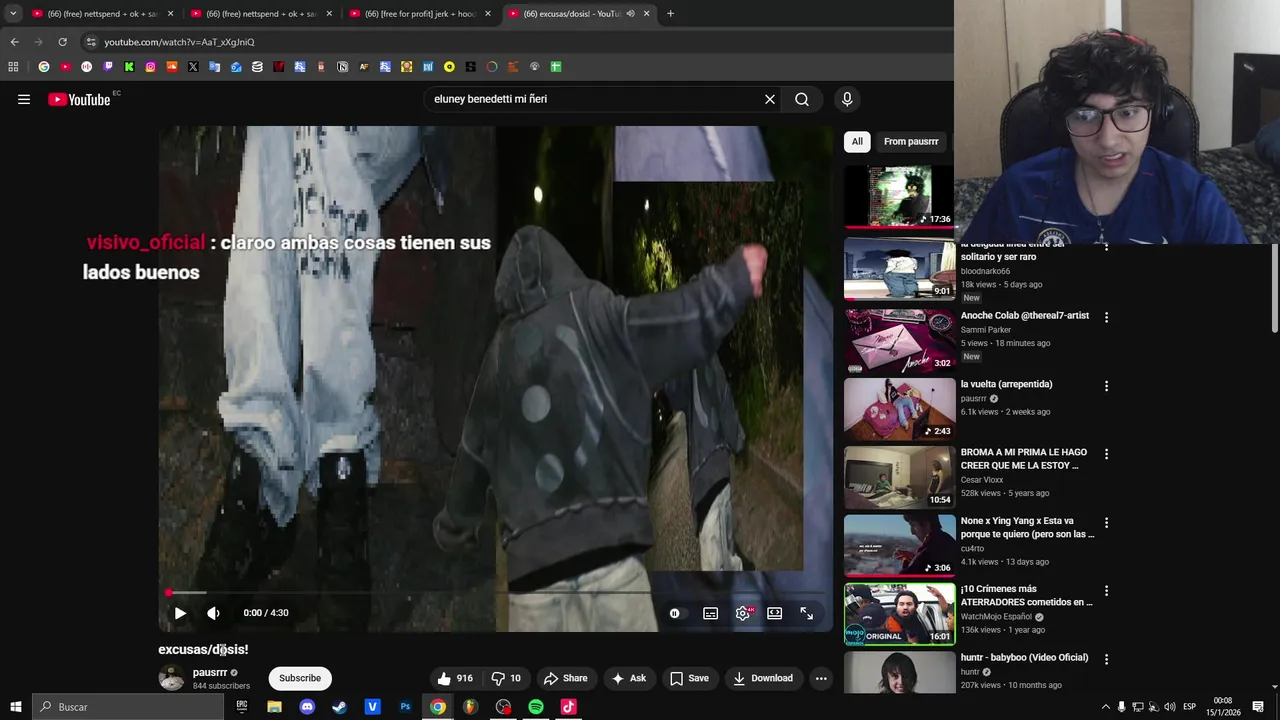Subscribe to pausrrr channel
This screenshot has width=1280, height=720.
pyautogui.click(x=300, y=678)
